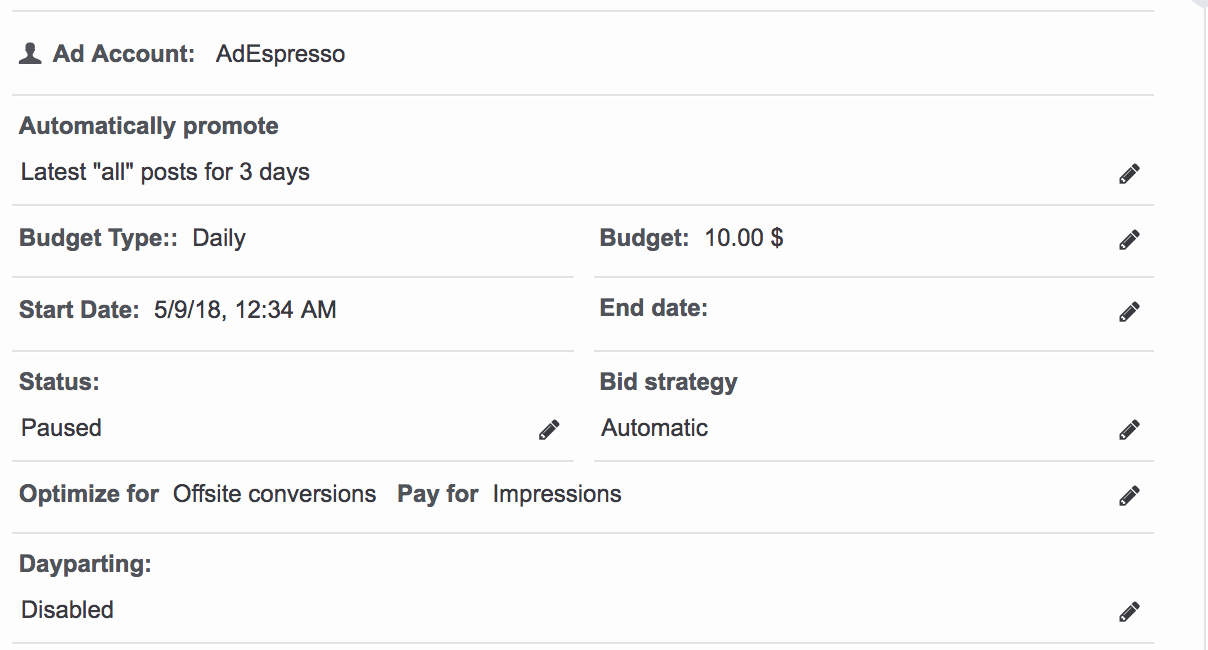The height and width of the screenshot is (650, 1208).
Task: Edit the Automatically promote setting with pencil
Action: (1129, 174)
